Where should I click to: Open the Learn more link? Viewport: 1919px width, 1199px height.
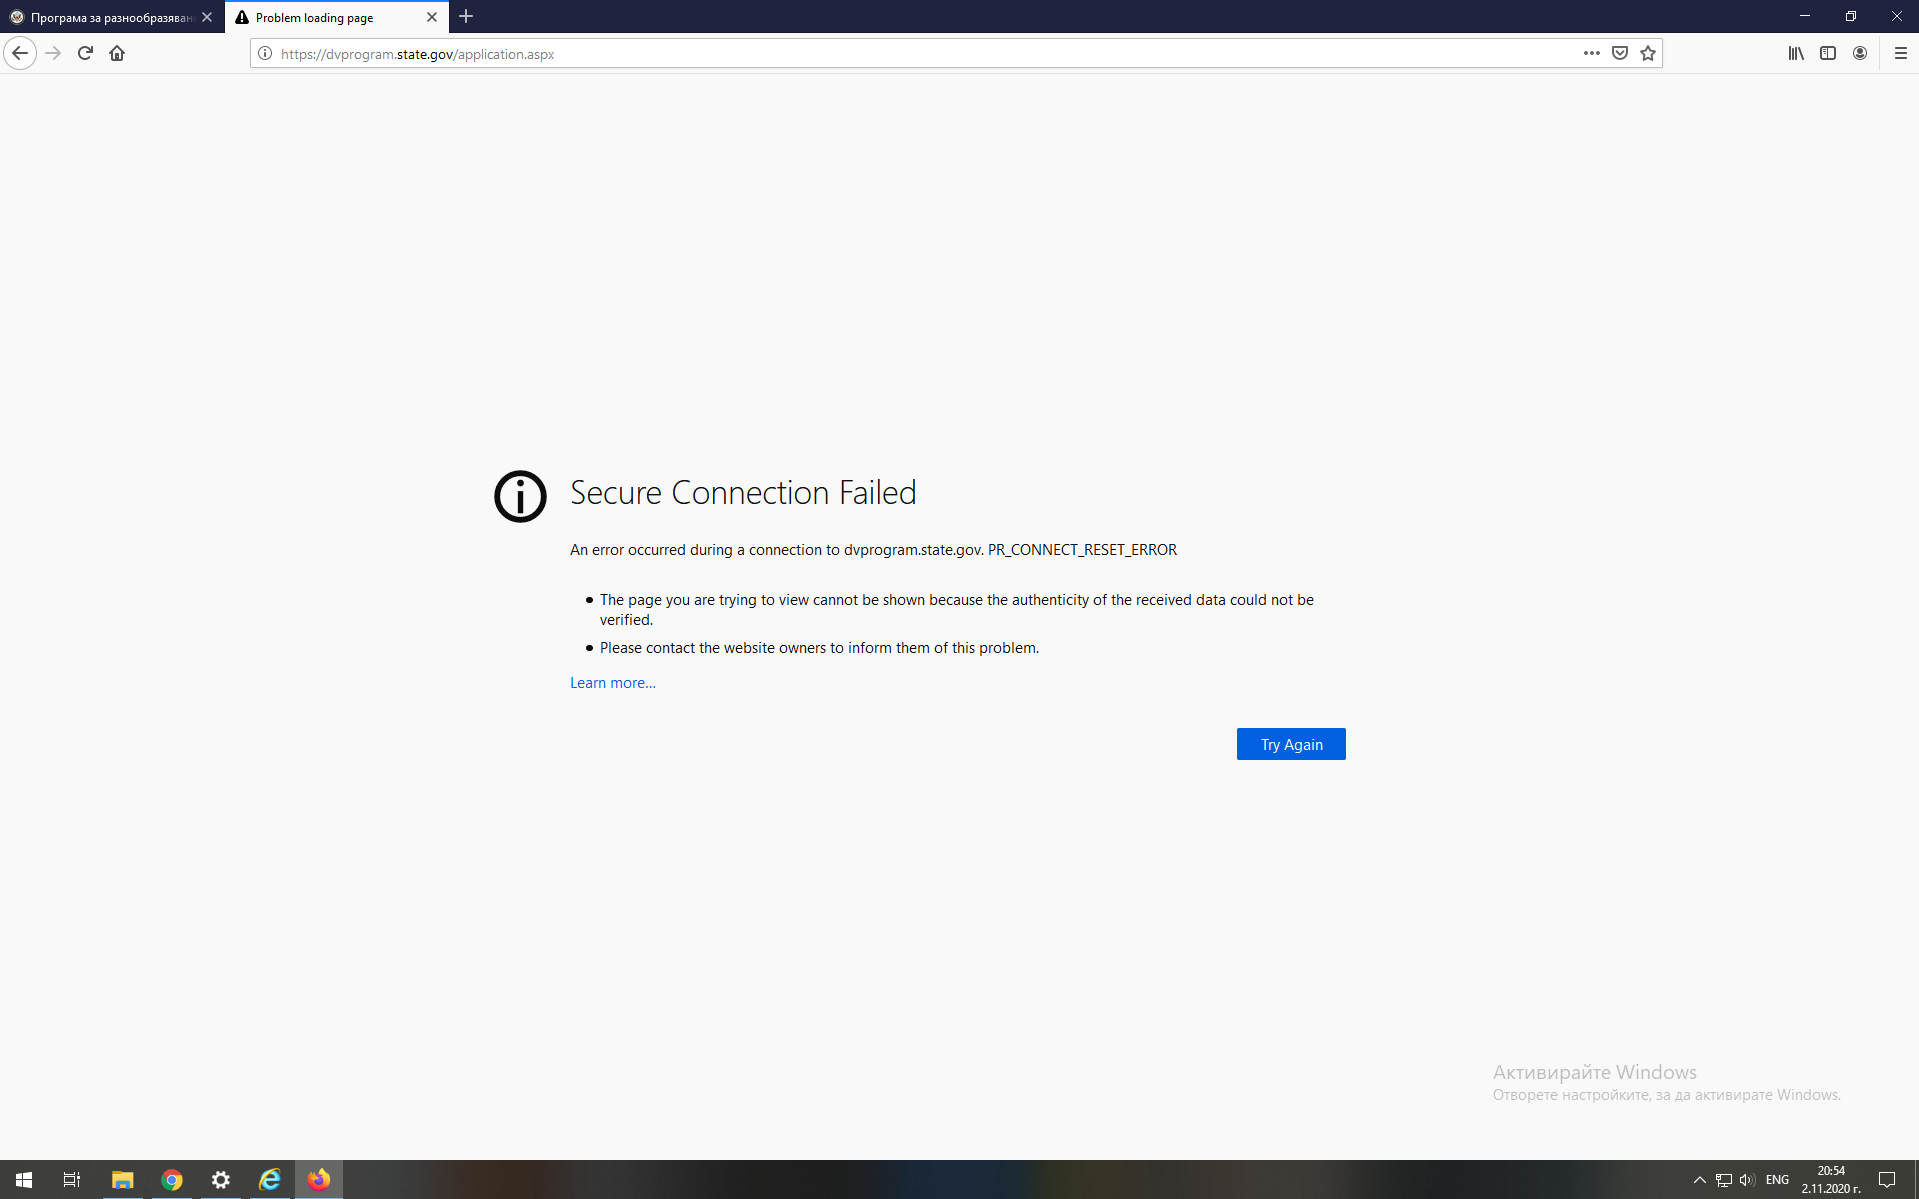point(612,683)
